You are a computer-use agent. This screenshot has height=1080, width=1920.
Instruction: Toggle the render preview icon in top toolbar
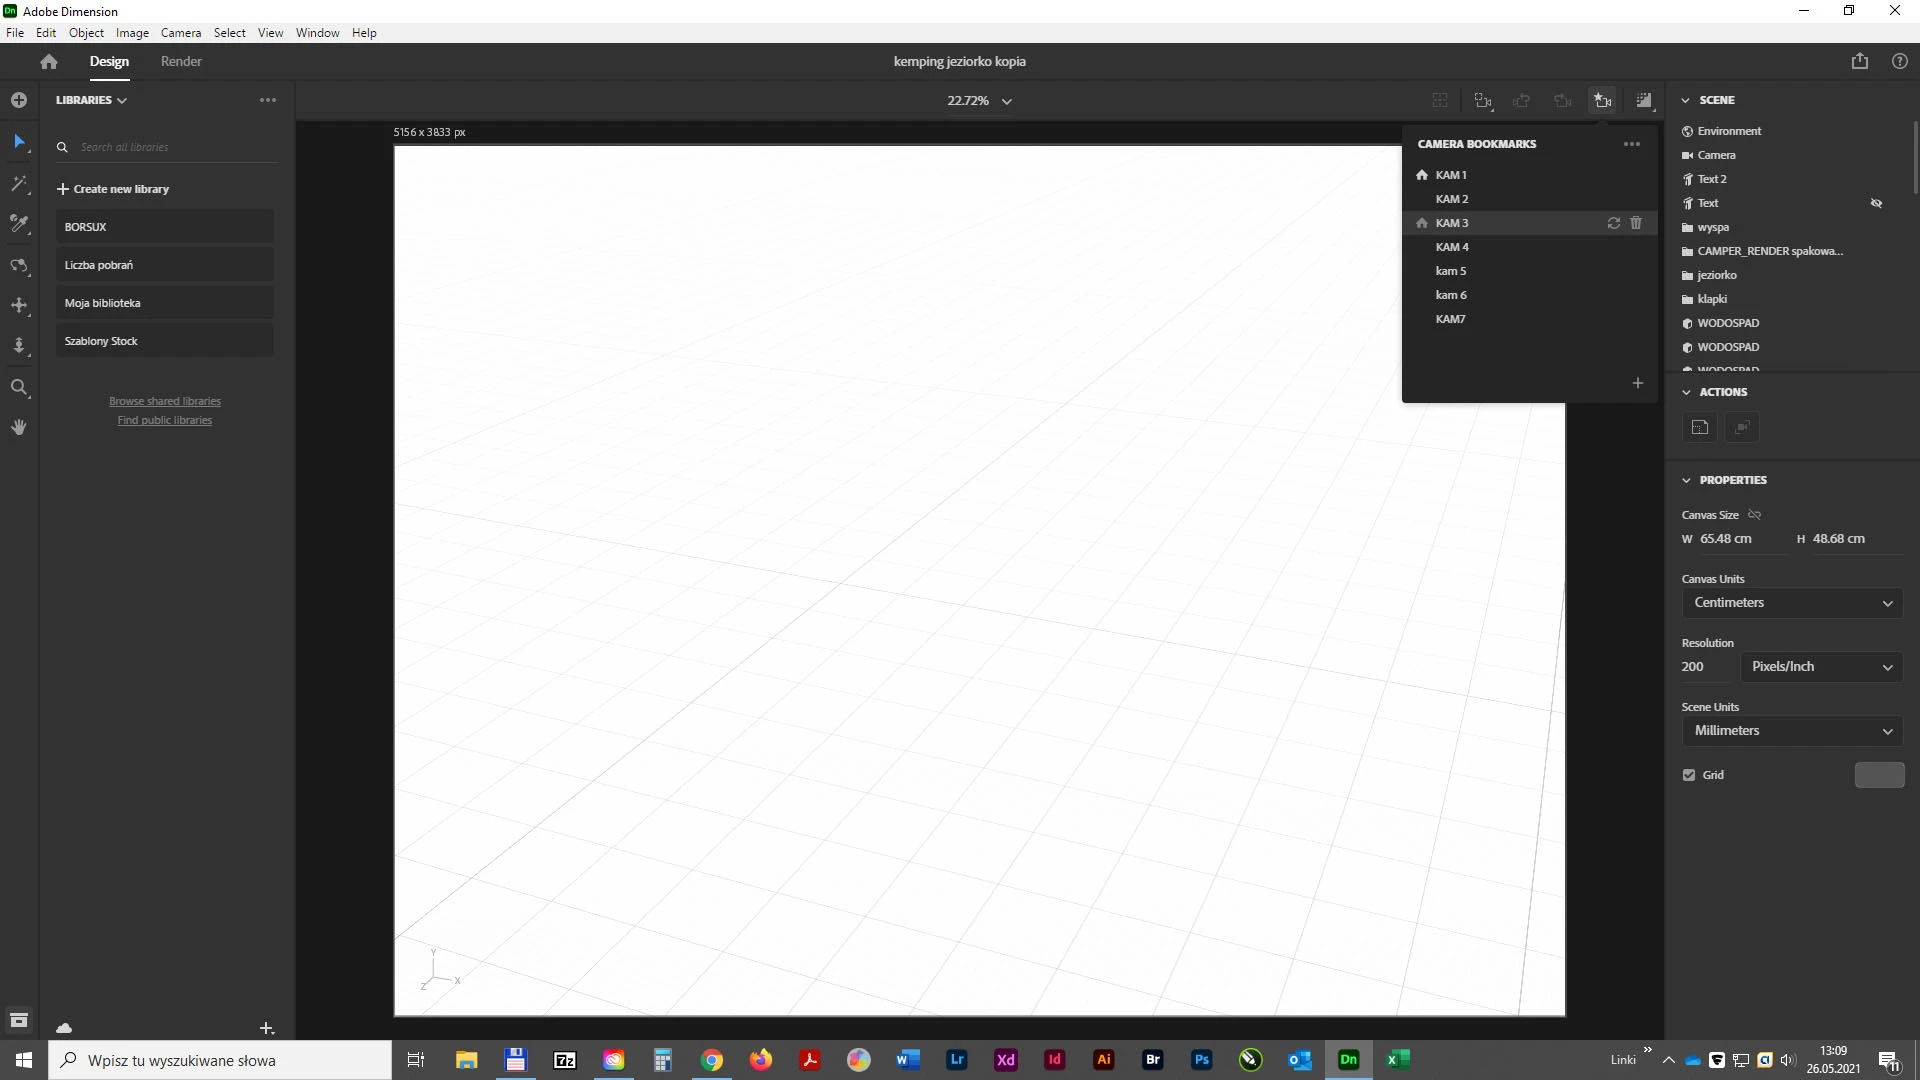click(1643, 100)
